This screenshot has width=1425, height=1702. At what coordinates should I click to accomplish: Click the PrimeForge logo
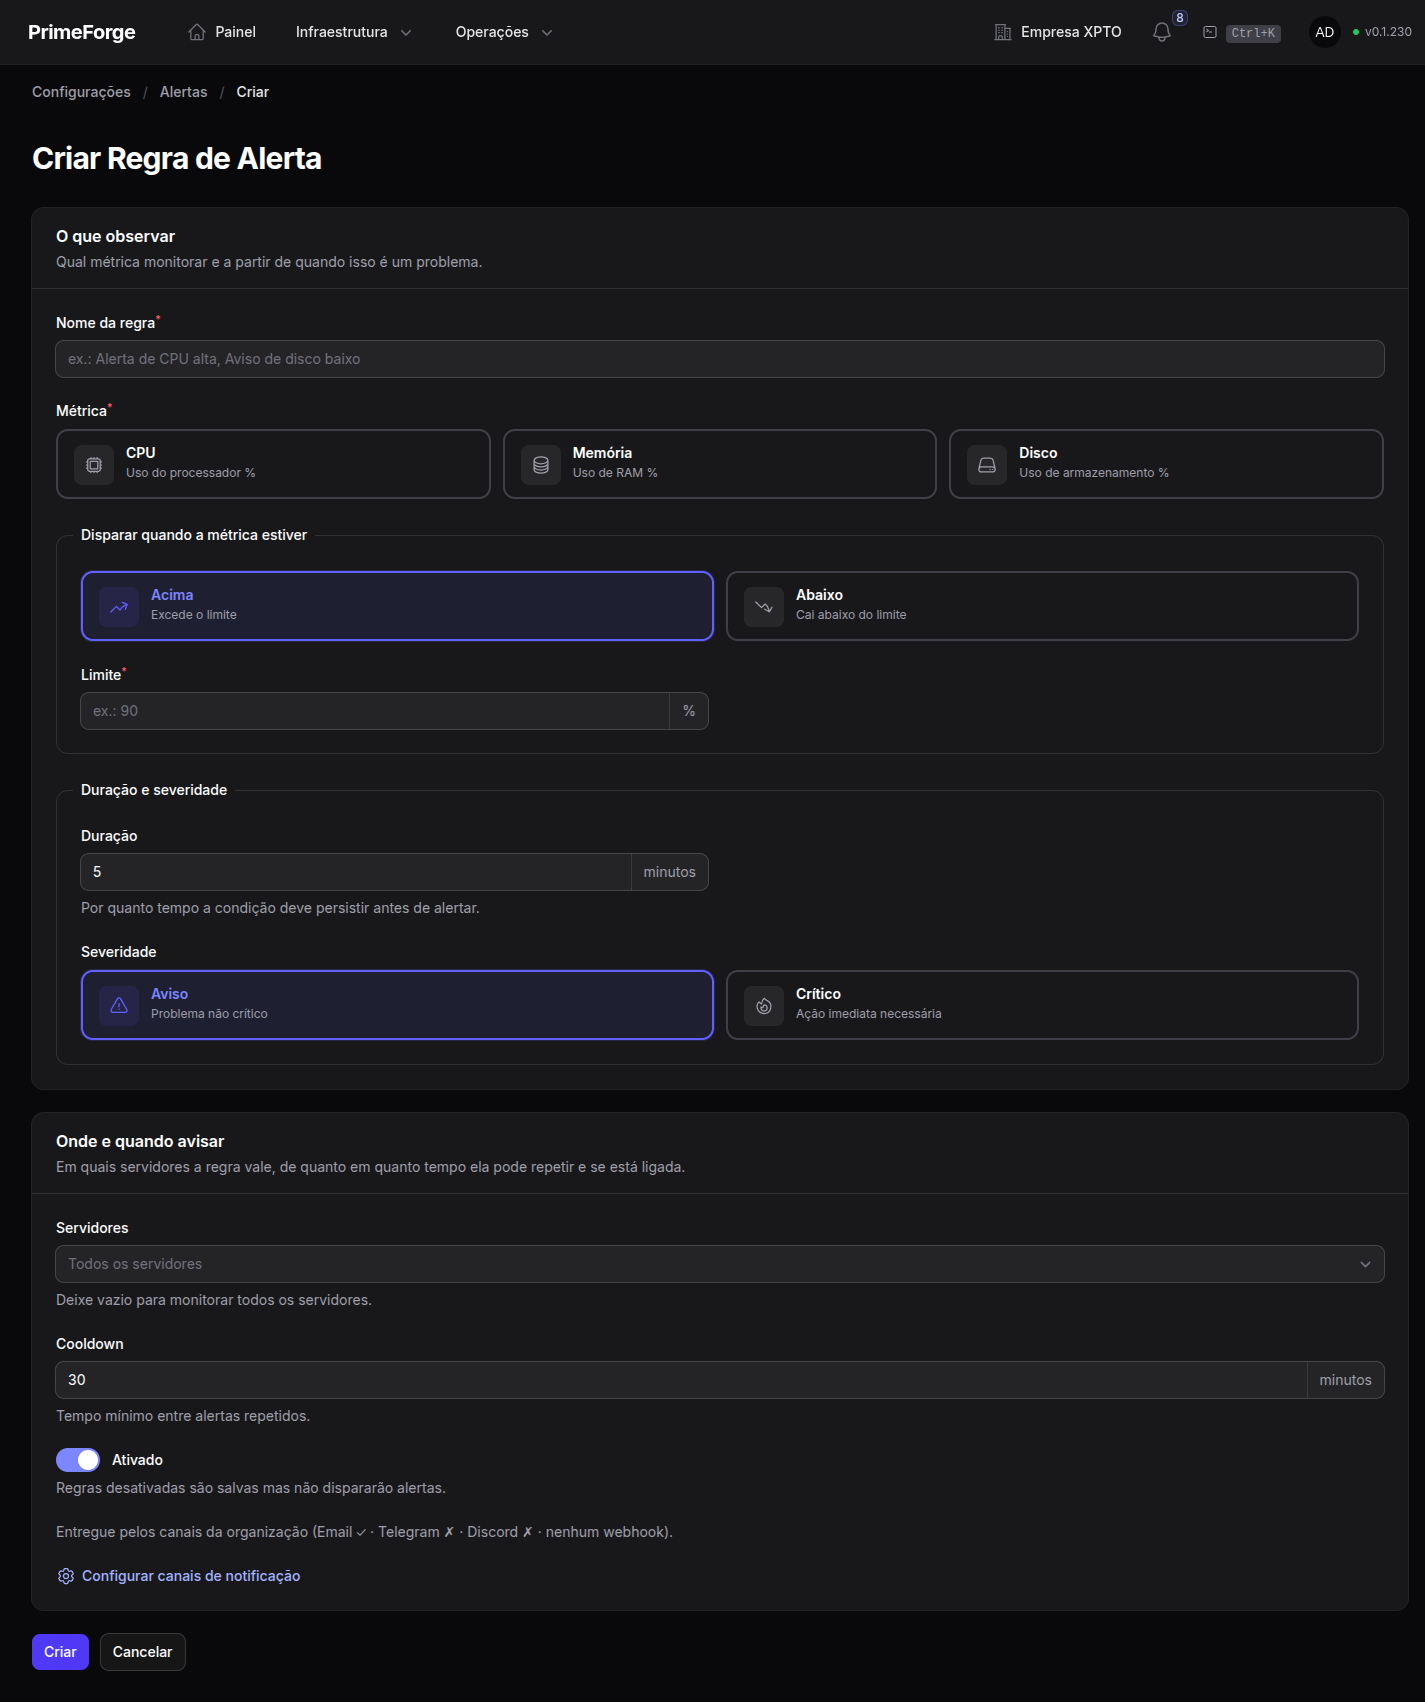click(82, 32)
